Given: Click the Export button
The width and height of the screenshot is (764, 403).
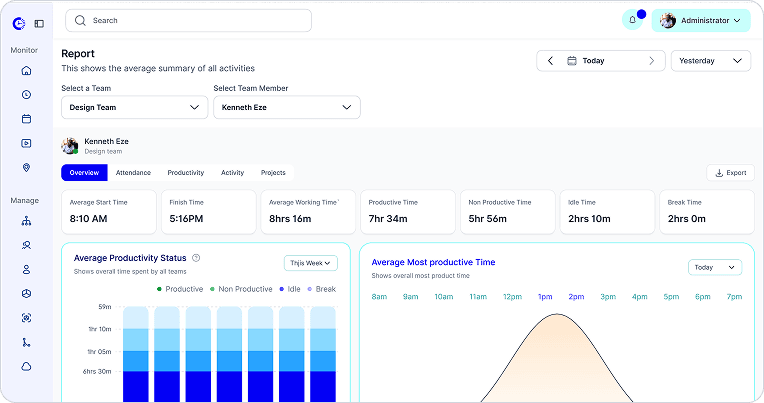Looking at the screenshot, I should pos(730,173).
